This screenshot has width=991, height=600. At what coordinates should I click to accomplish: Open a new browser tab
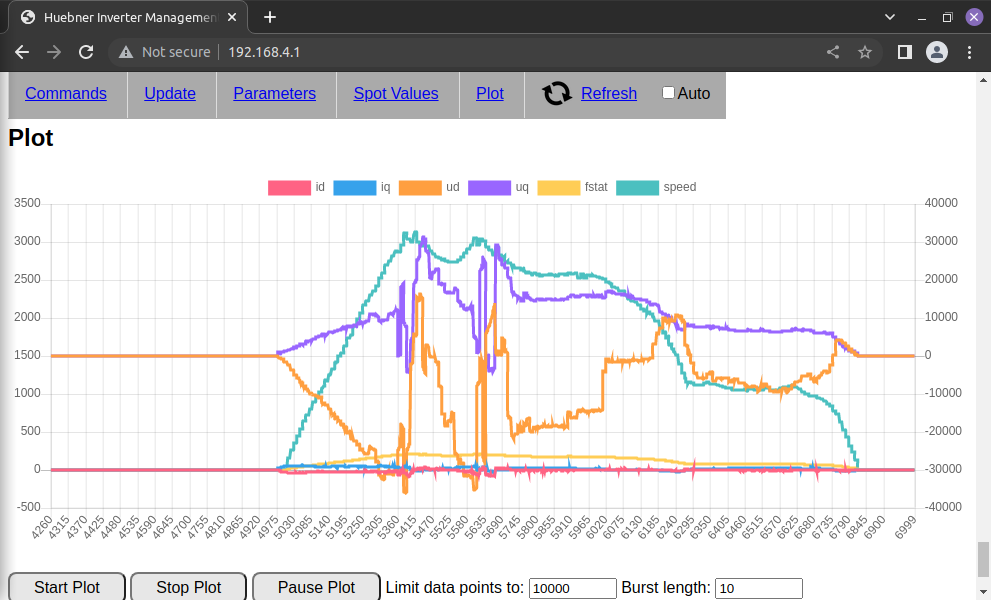pyautogui.click(x=270, y=17)
